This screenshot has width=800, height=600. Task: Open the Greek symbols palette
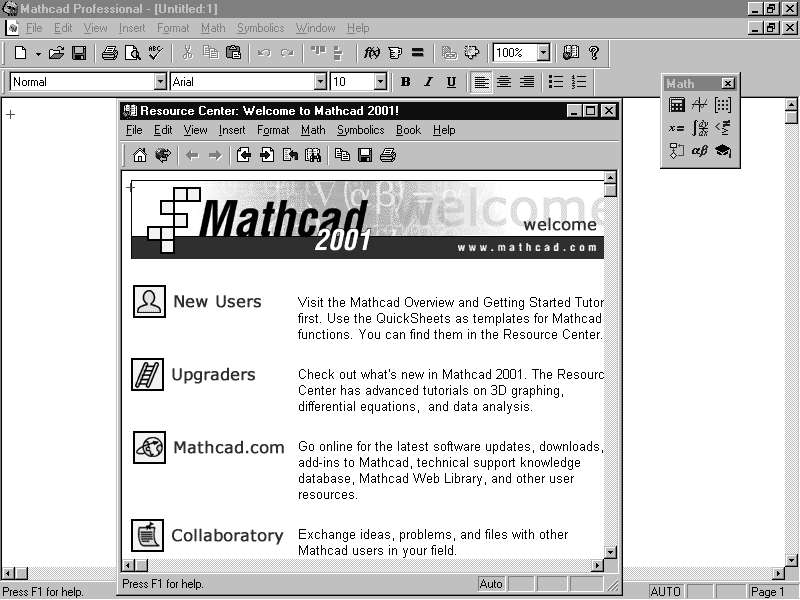click(x=699, y=151)
